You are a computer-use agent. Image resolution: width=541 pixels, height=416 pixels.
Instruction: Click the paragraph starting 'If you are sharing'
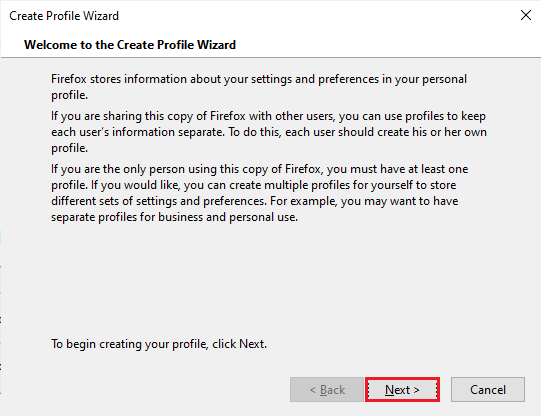click(x=269, y=132)
